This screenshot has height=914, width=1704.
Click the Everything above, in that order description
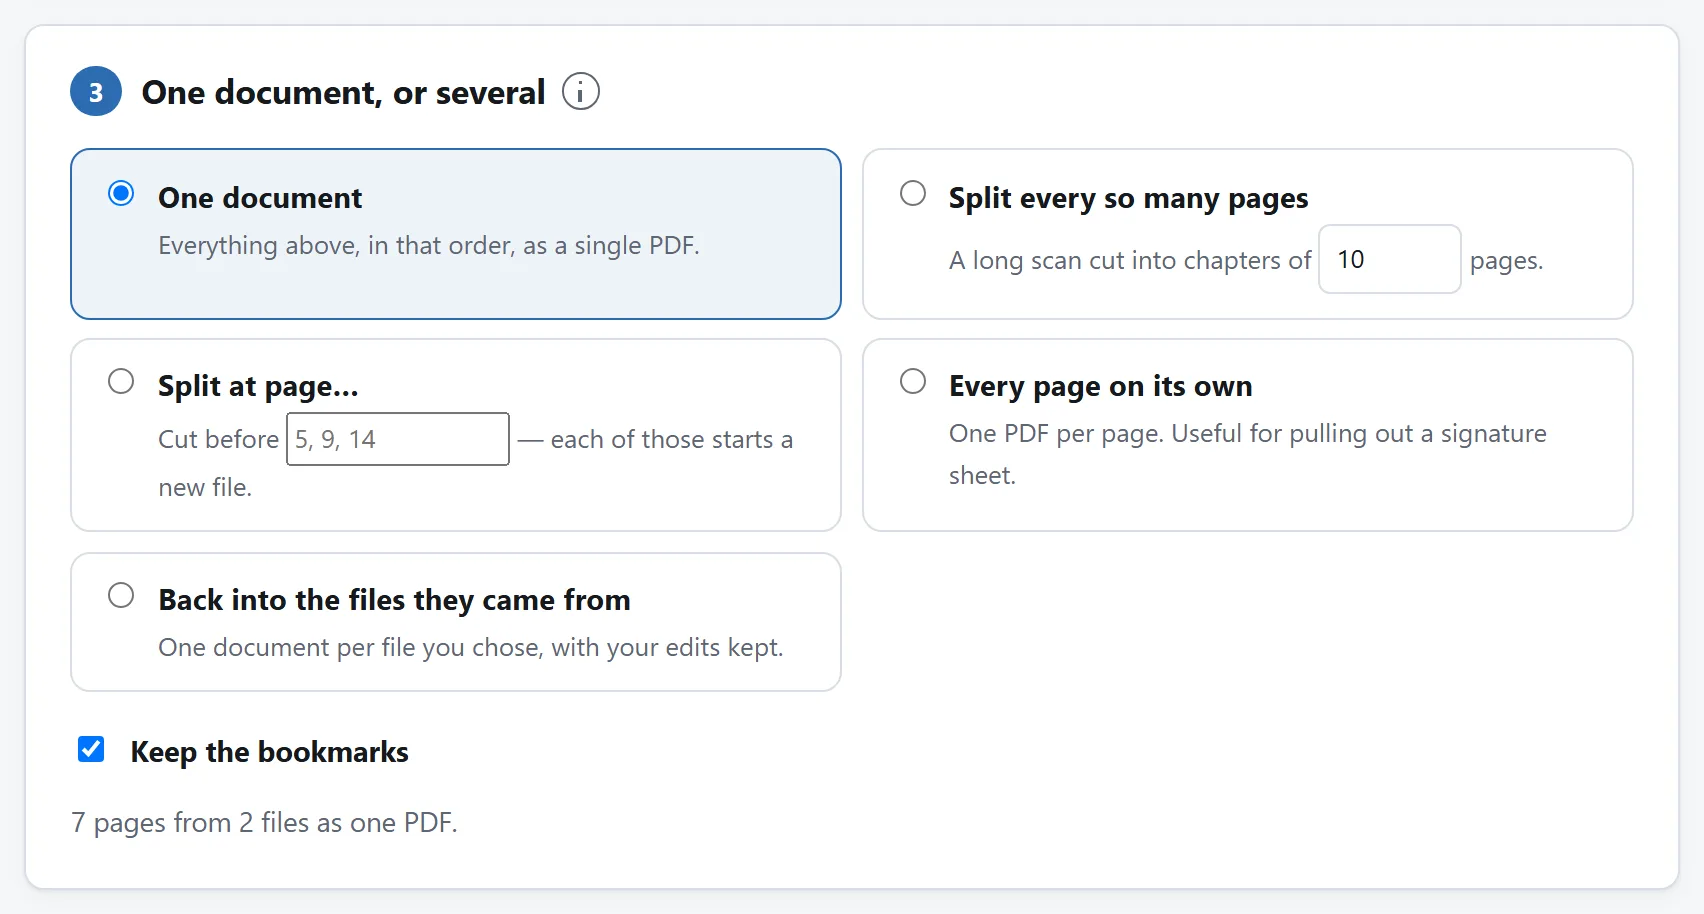[x=429, y=245]
